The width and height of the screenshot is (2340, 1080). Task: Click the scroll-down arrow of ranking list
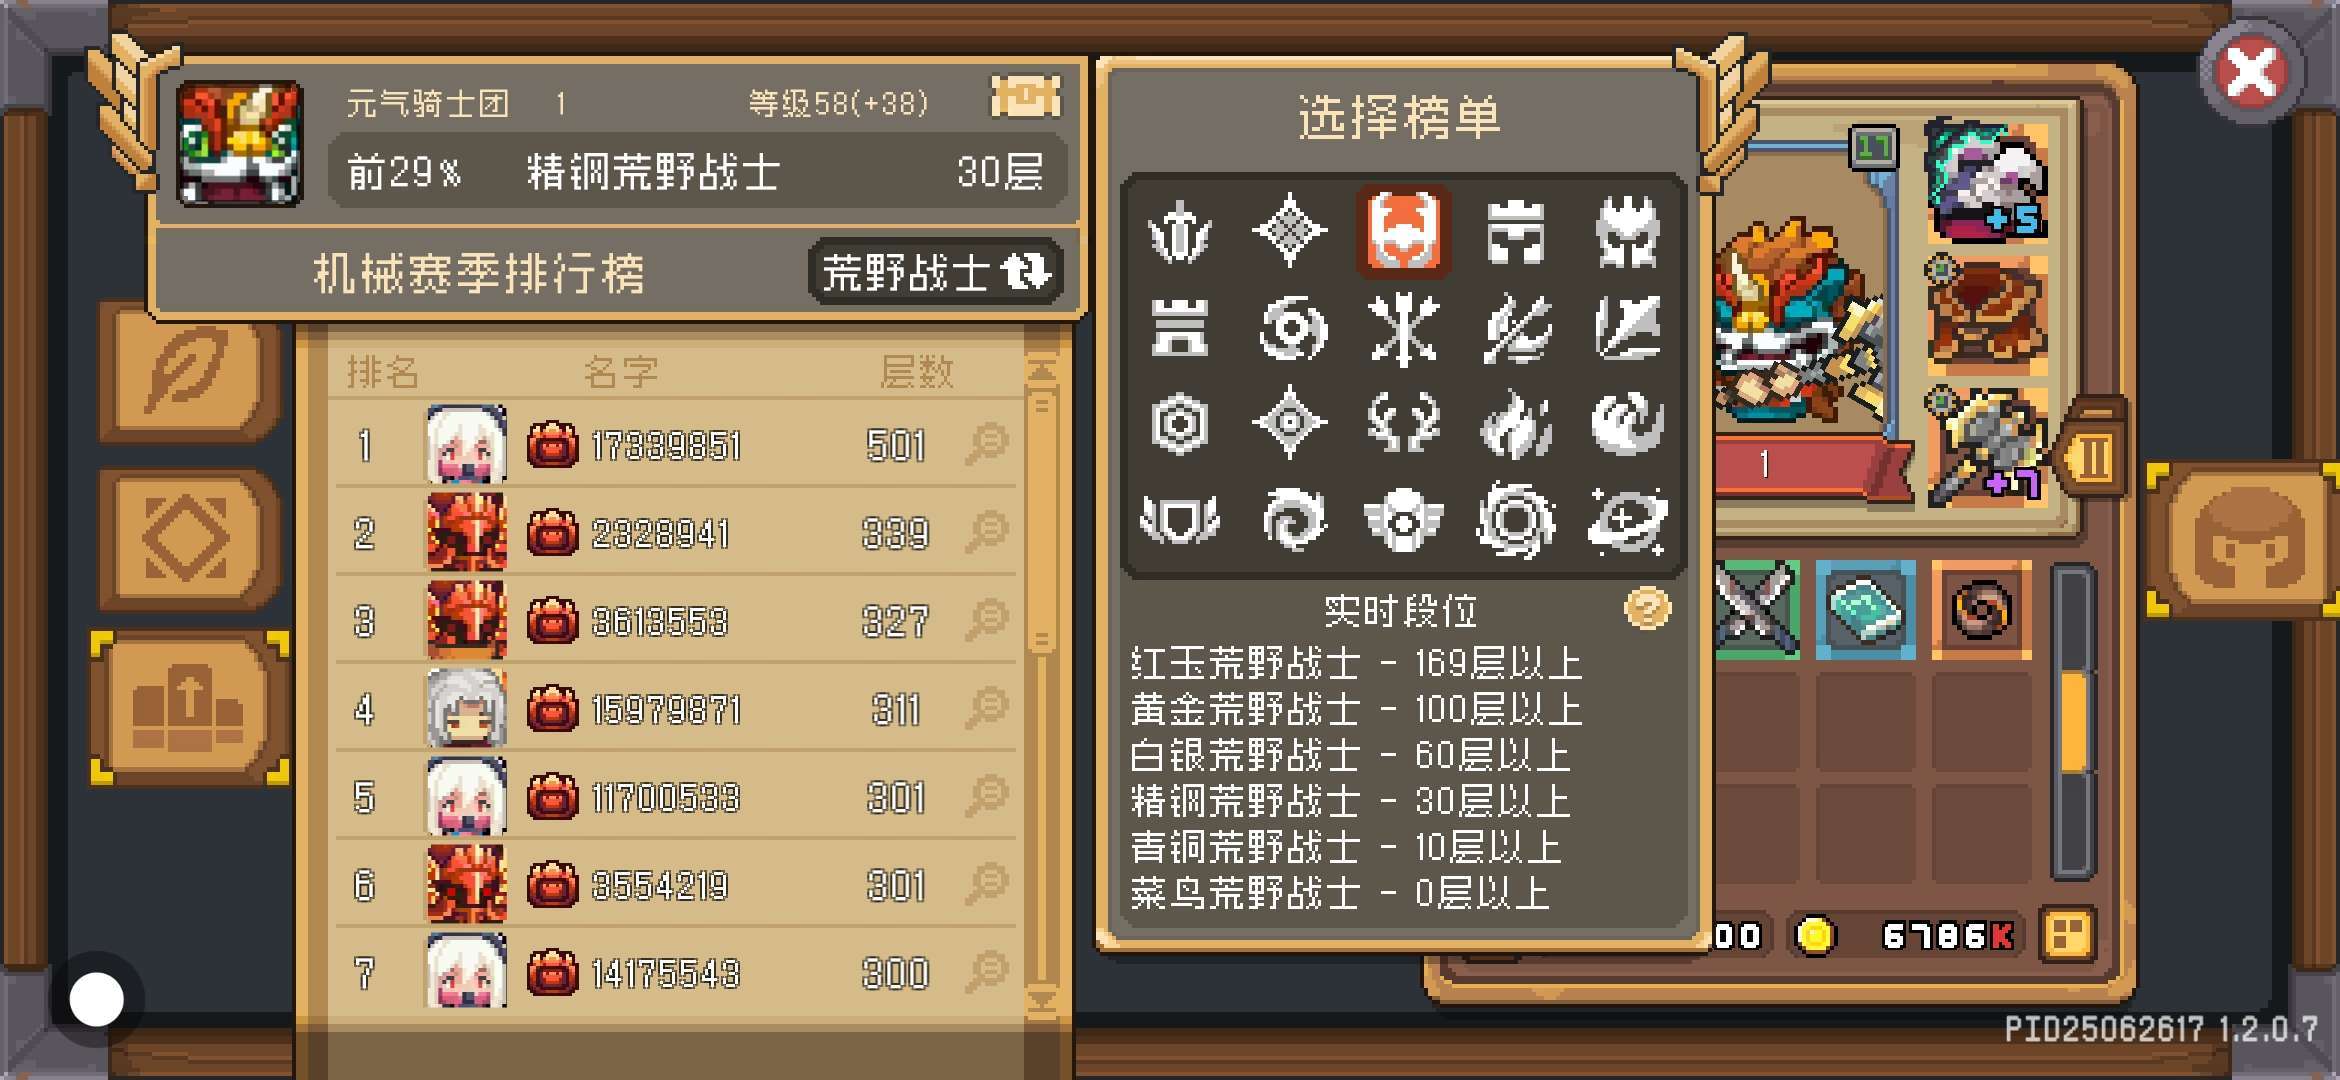[x=1042, y=1000]
